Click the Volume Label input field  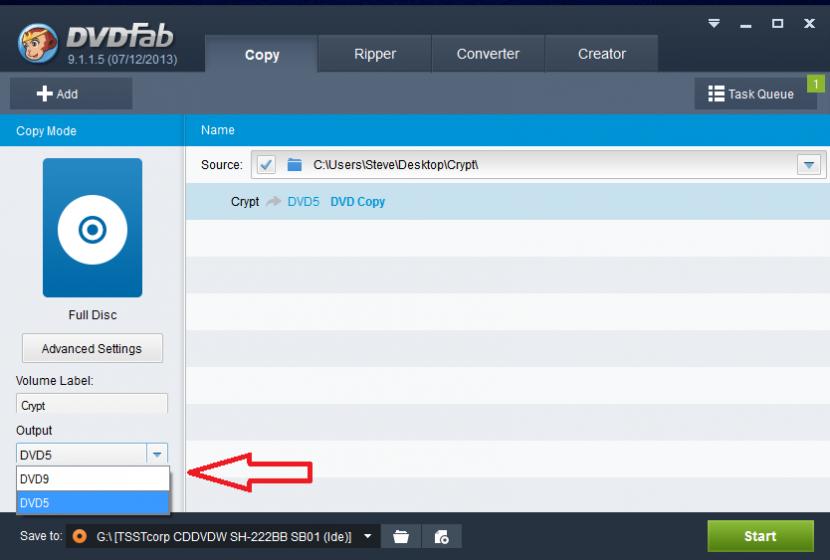[x=92, y=405]
